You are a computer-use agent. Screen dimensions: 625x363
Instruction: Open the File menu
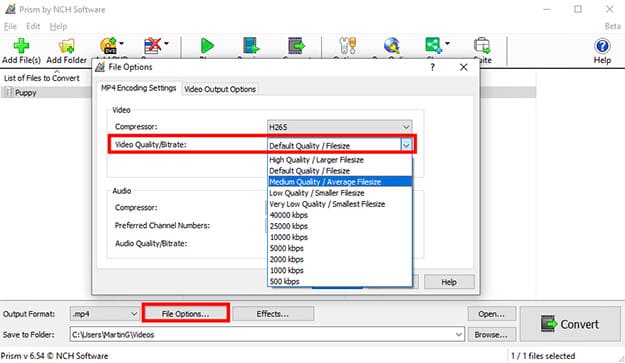(10, 26)
